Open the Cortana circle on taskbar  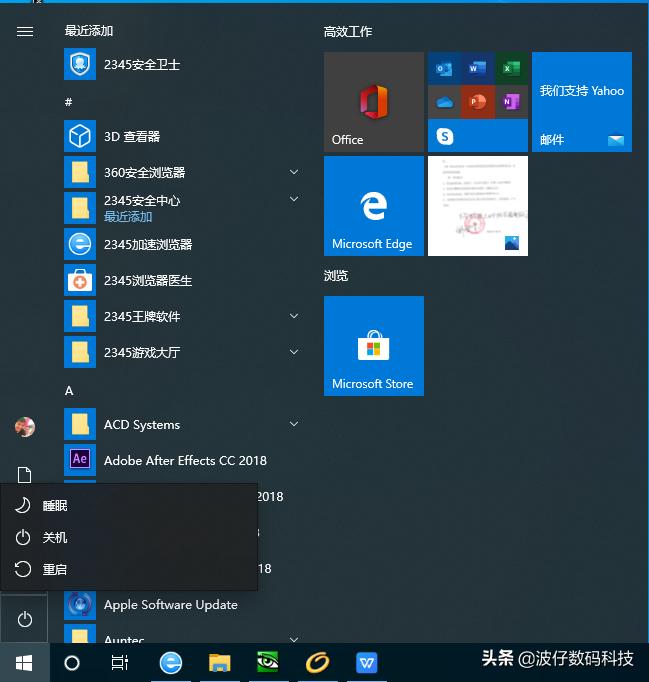72,663
